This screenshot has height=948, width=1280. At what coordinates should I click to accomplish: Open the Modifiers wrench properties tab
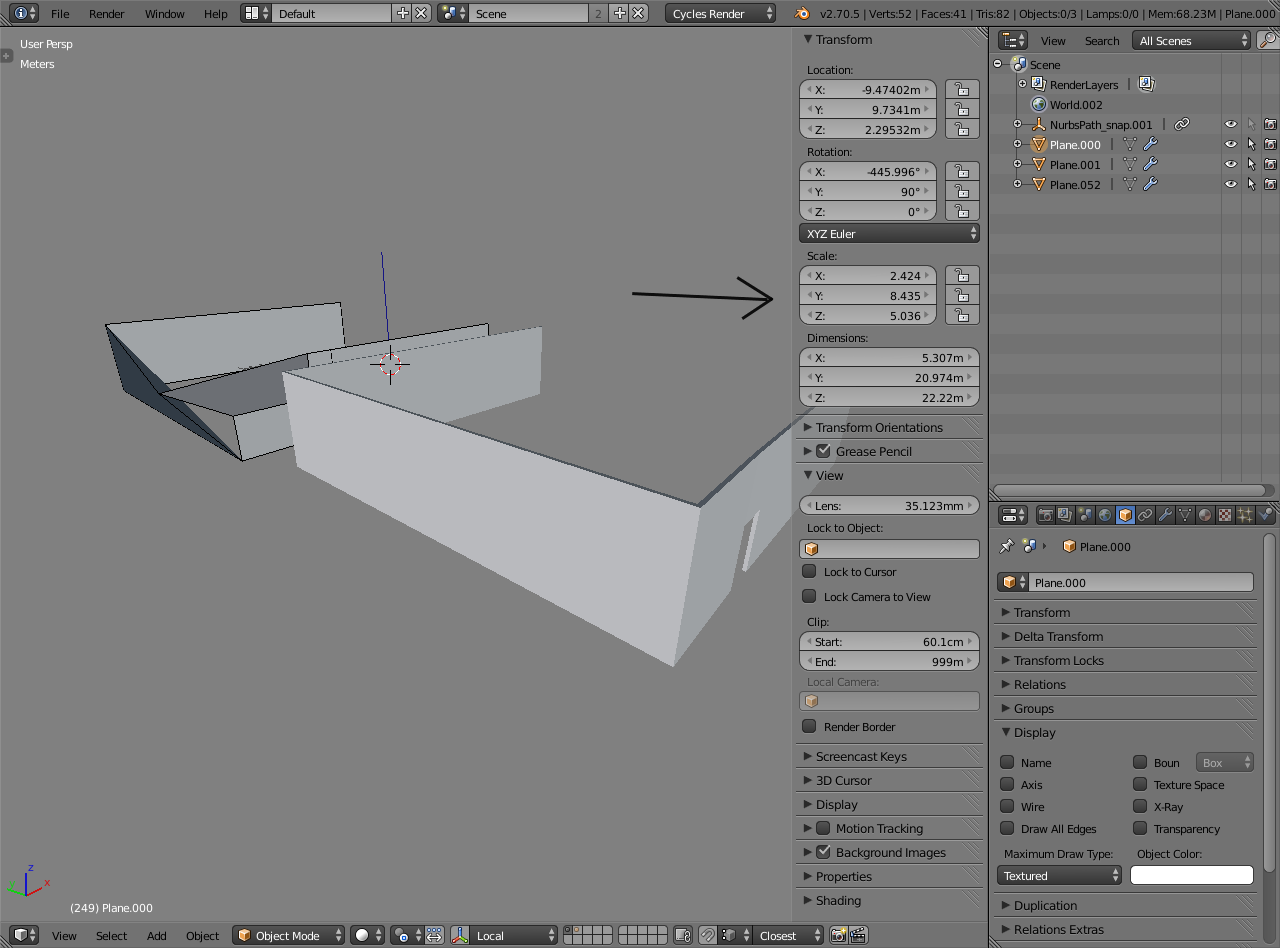(x=1165, y=515)
